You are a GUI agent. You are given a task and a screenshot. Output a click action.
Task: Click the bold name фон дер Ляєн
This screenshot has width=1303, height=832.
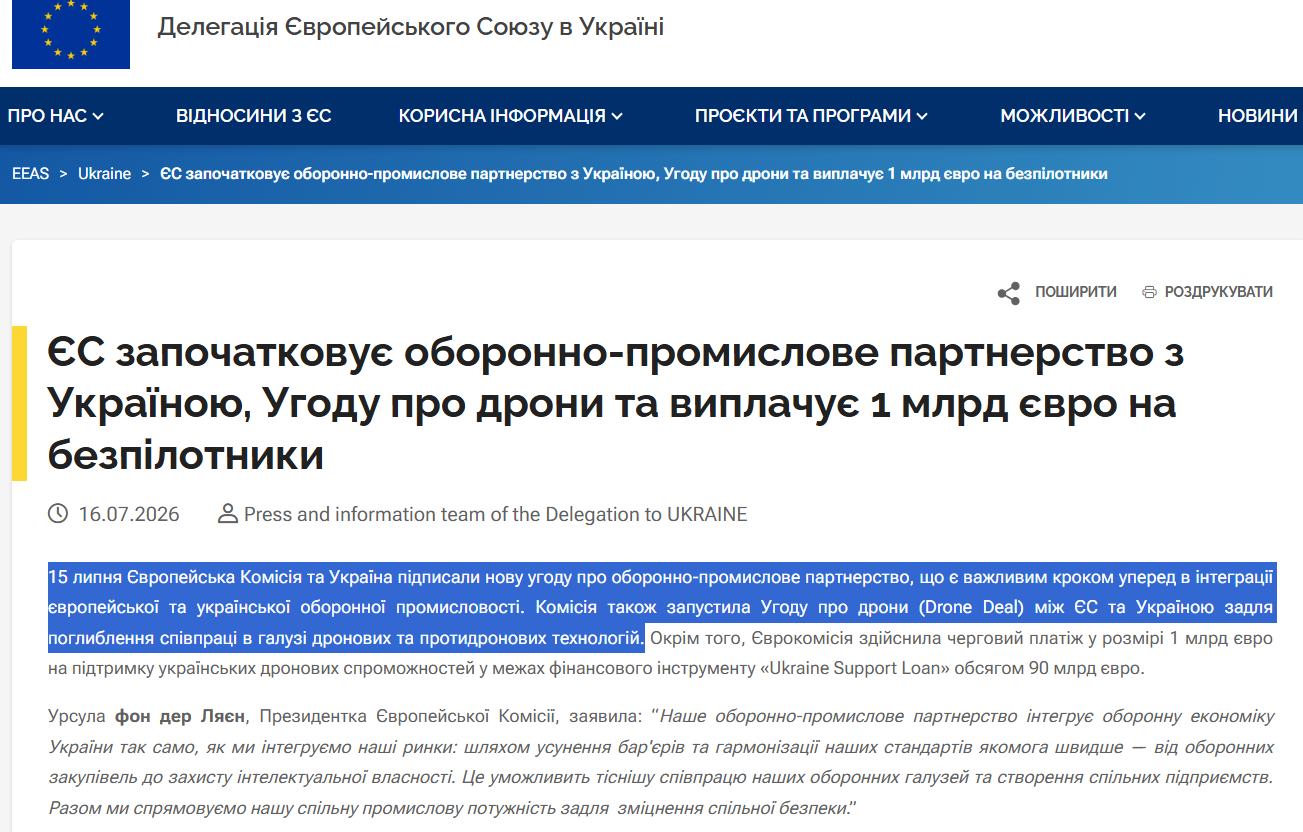click(x=181, y=716)
